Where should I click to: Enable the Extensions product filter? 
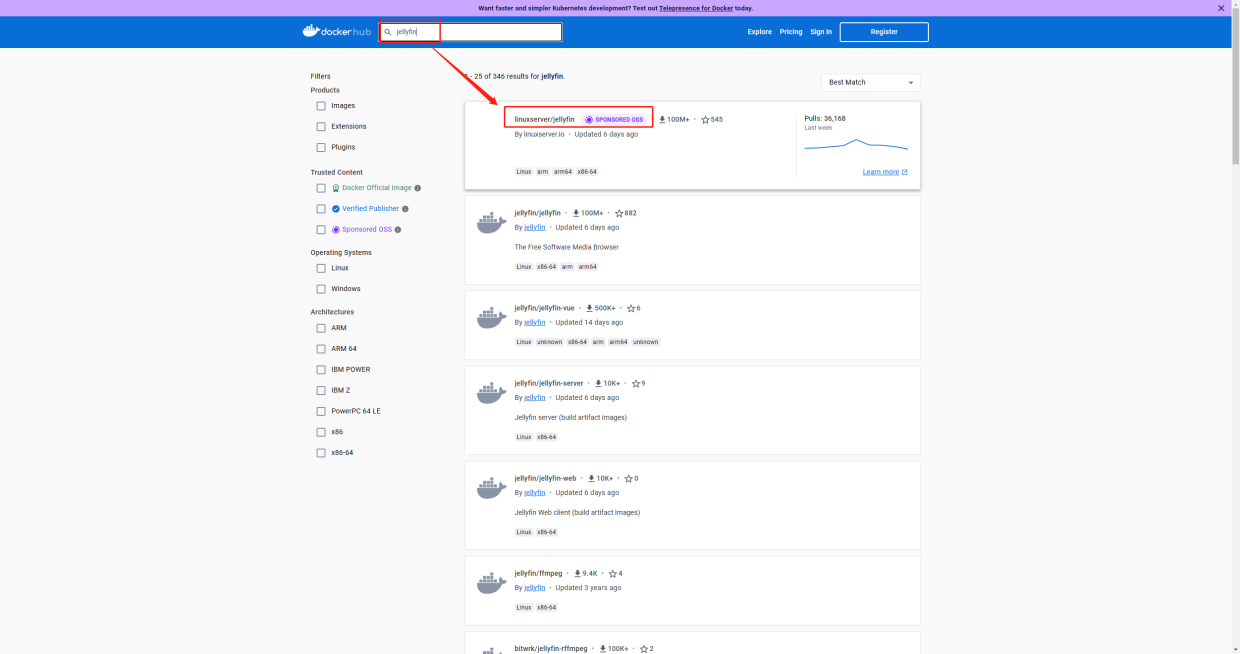pos(321,127)
